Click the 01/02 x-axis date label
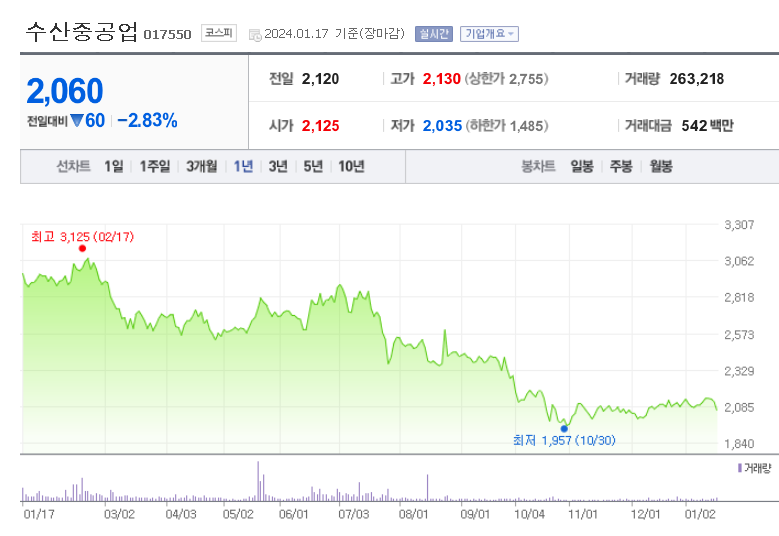Image resolution: width=779 pixels, height=536 pixels. coord(700,514)
